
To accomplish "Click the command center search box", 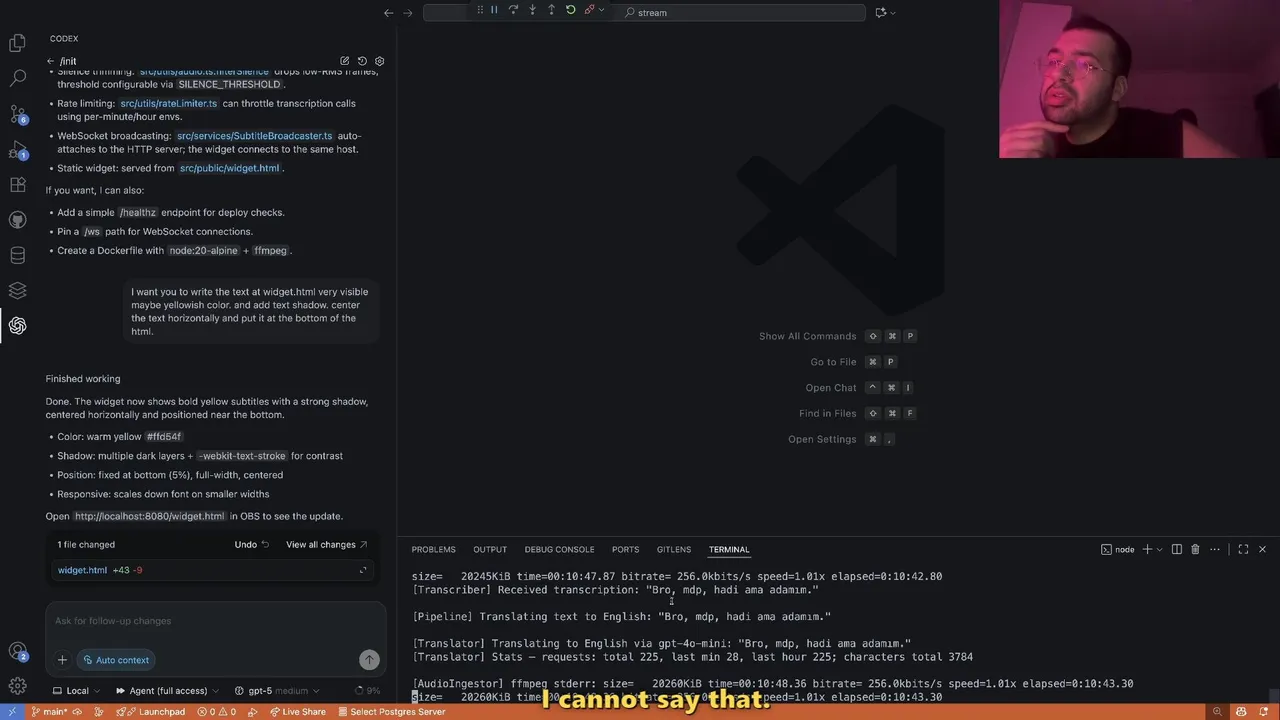I will (644, 12).
